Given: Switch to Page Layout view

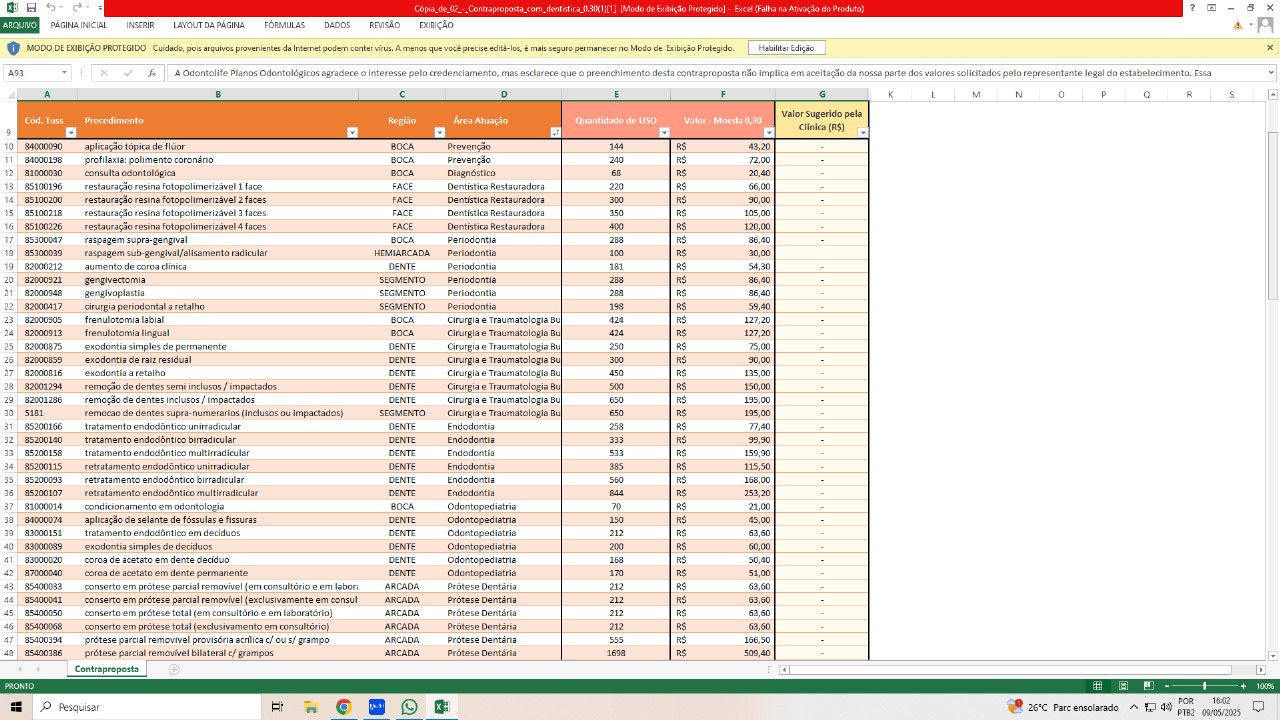Looking at the screenshot, I should pyautogui.click(x=1122, y=686).
